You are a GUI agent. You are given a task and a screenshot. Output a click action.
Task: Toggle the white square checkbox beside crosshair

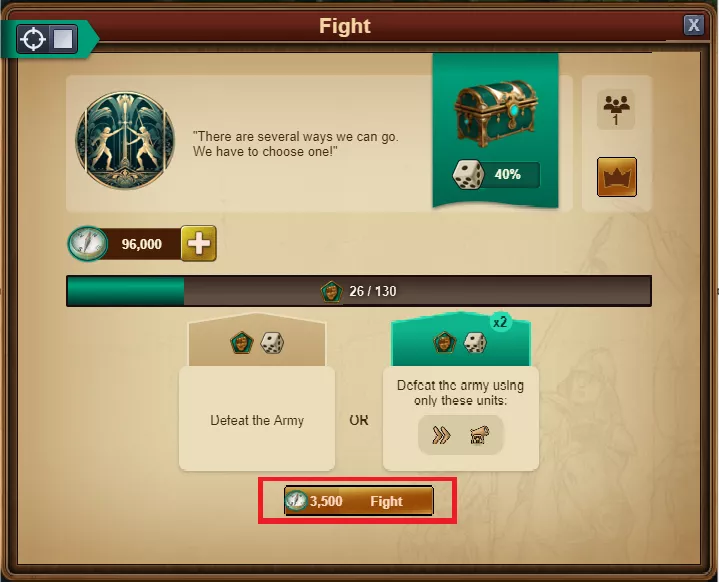63,39
